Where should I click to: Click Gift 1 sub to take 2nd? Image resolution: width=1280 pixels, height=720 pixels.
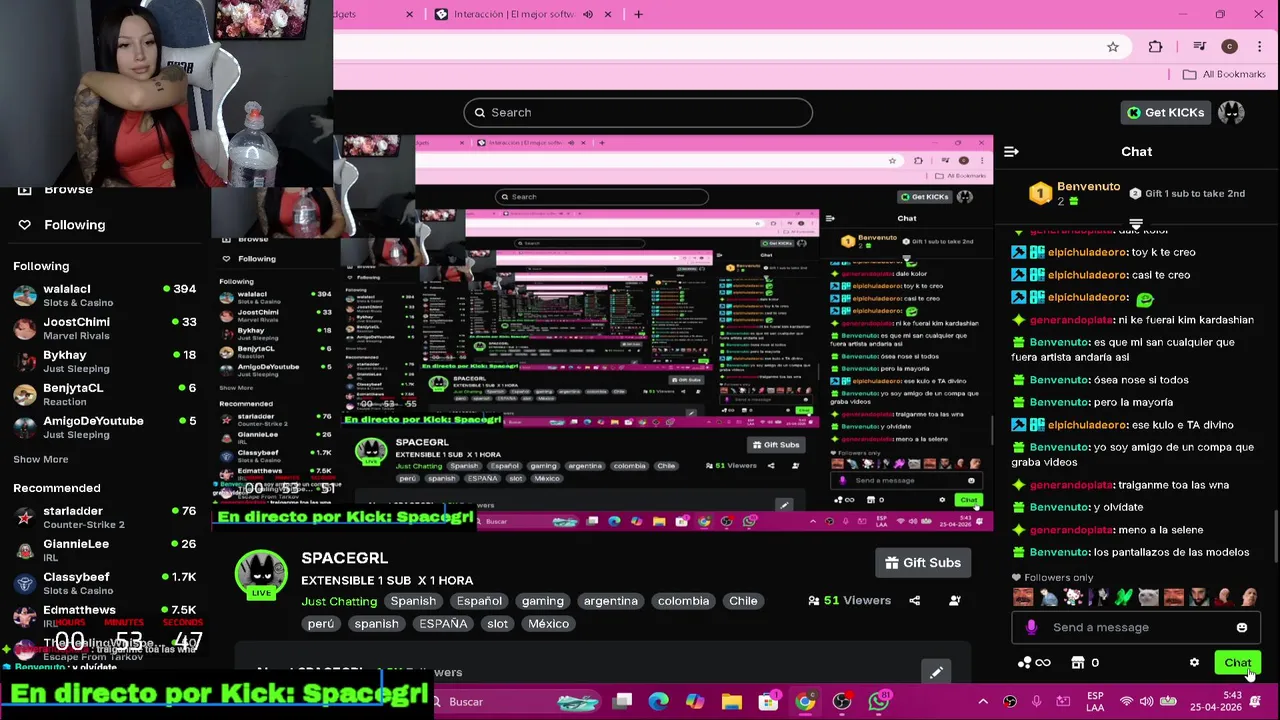1187,193
